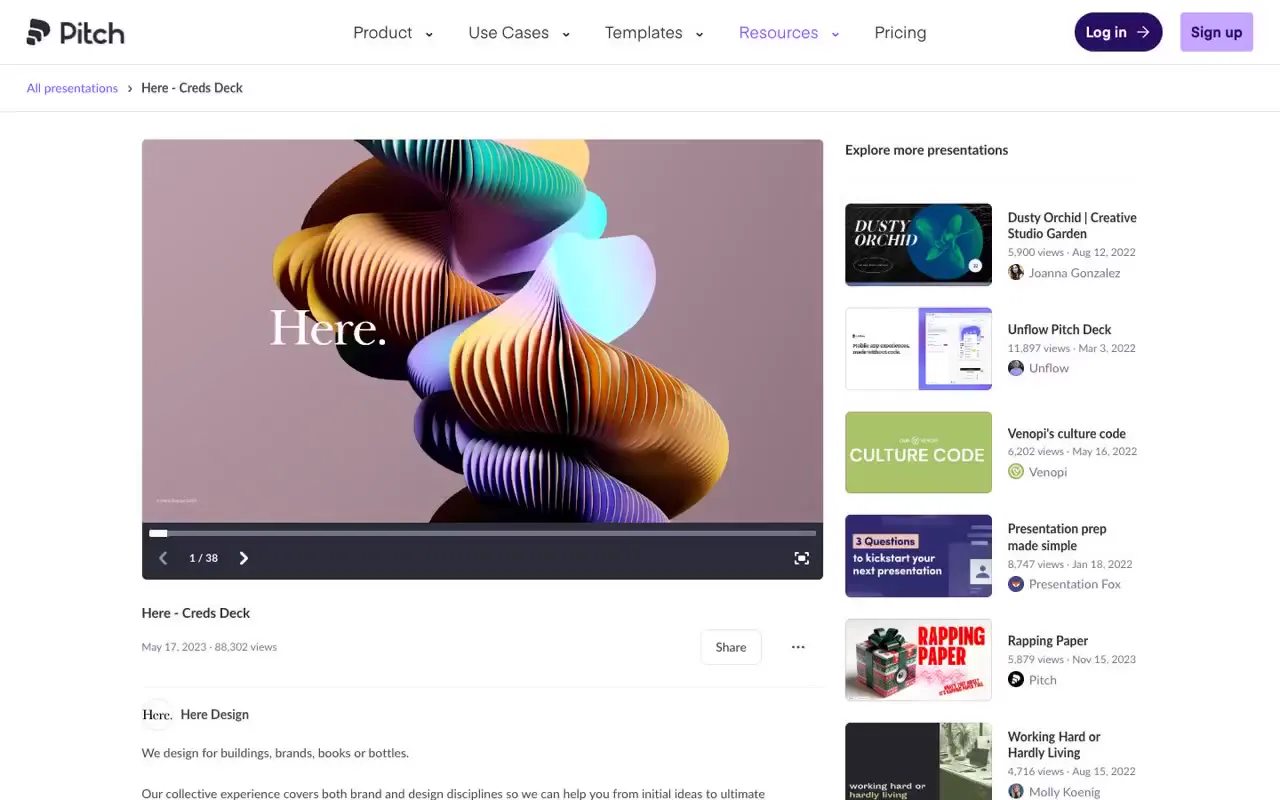Open the Dusty Orchid presentation thumbnail

(x=918, y=245)
